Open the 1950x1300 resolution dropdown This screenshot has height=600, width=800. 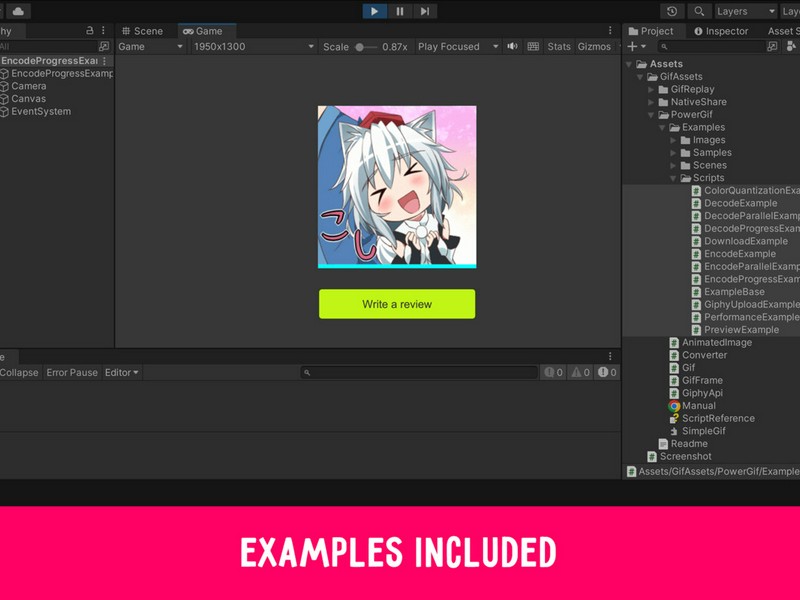point(253,46)
